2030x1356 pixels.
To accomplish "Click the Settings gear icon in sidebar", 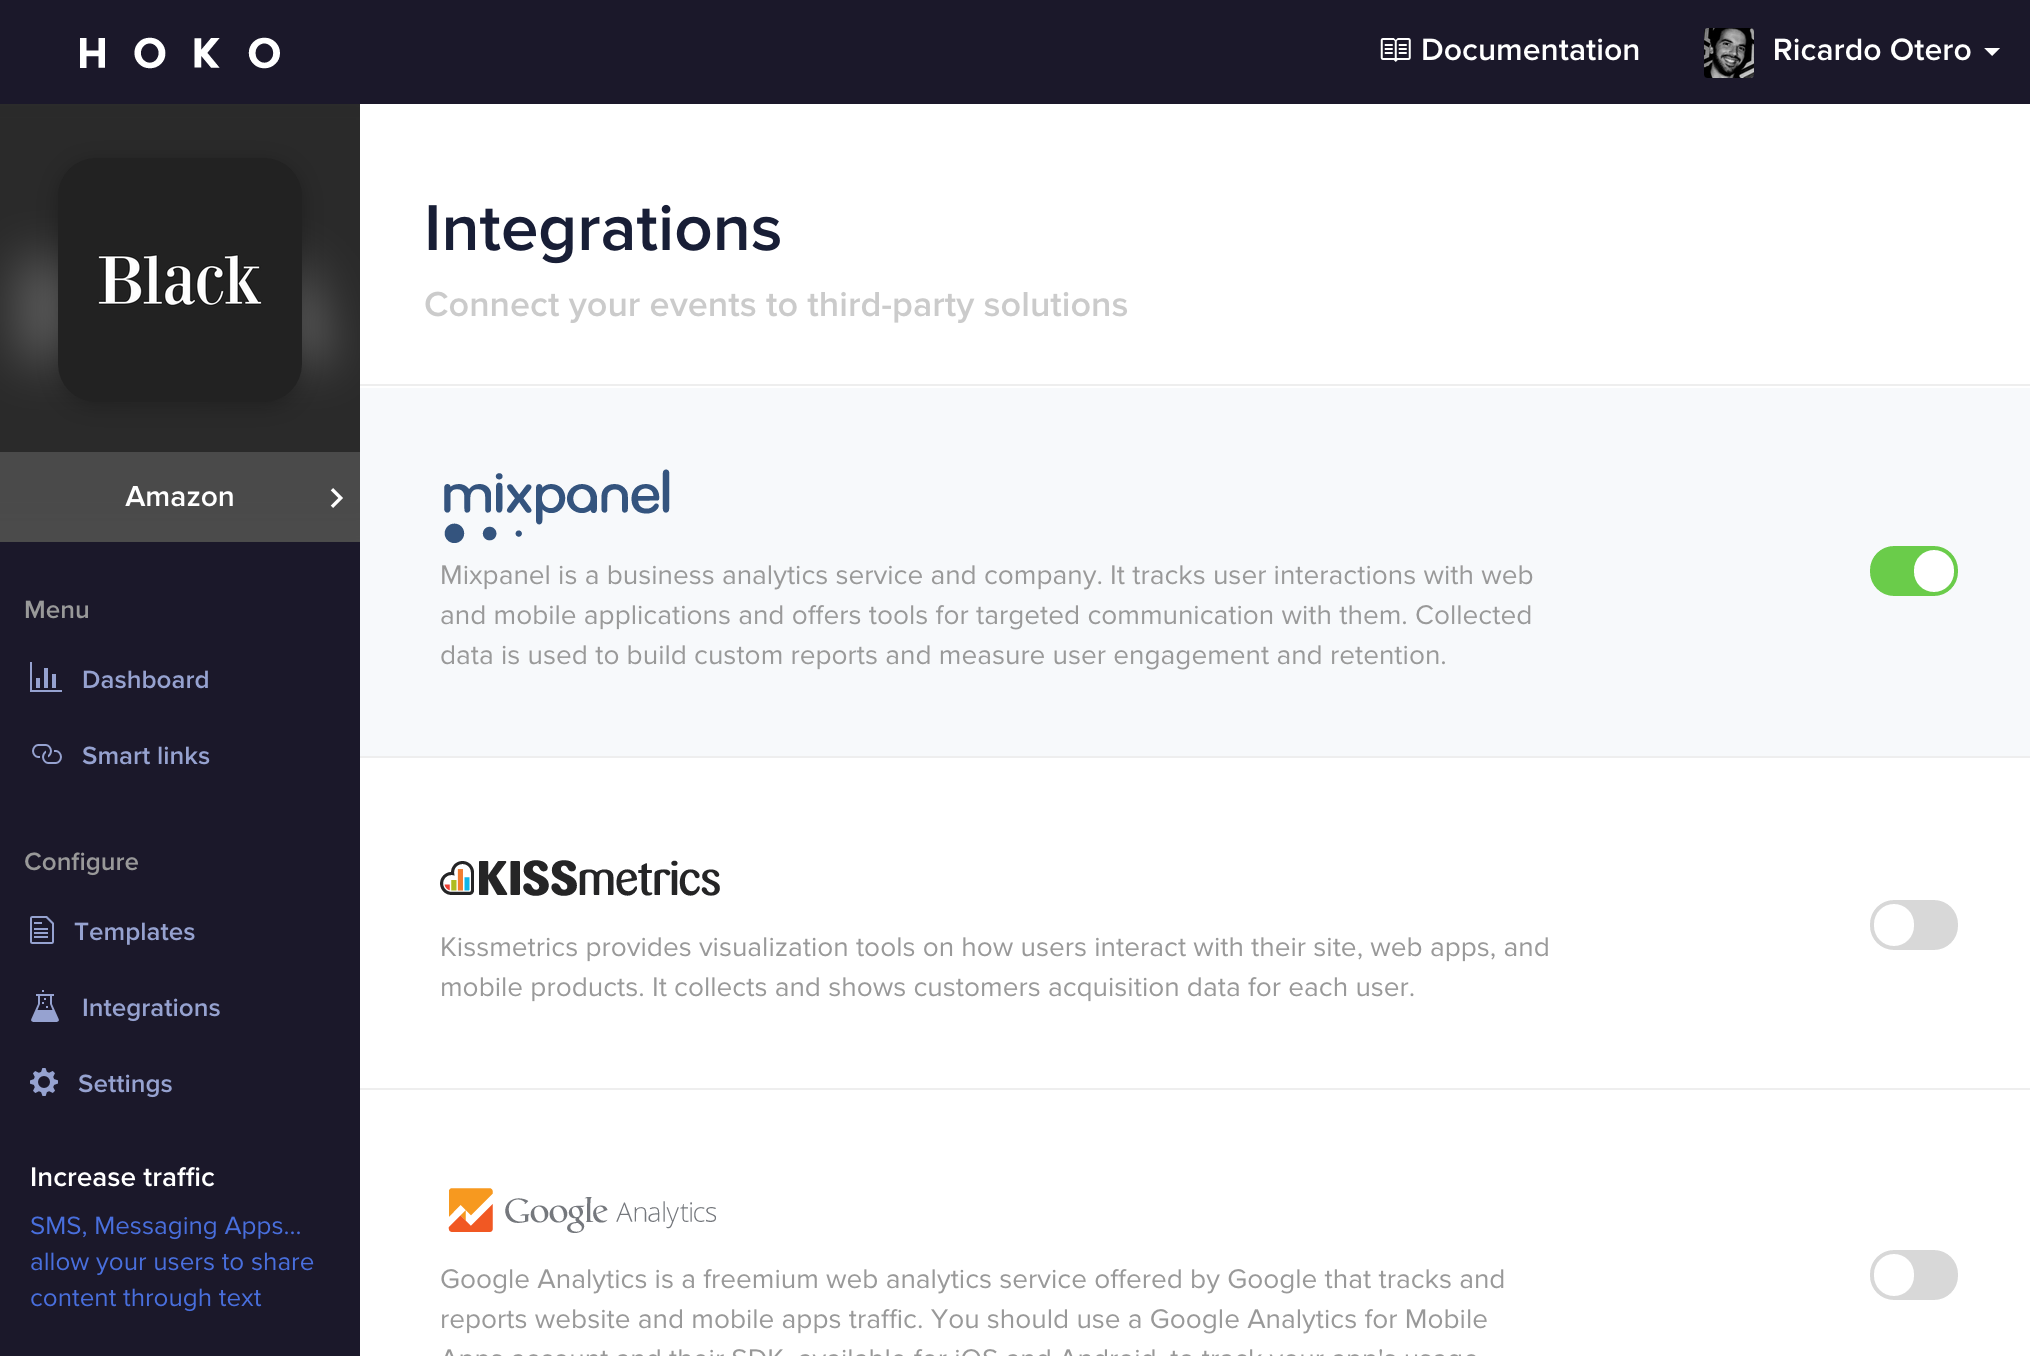I will pyautogui.click(x=45, y=1082).
